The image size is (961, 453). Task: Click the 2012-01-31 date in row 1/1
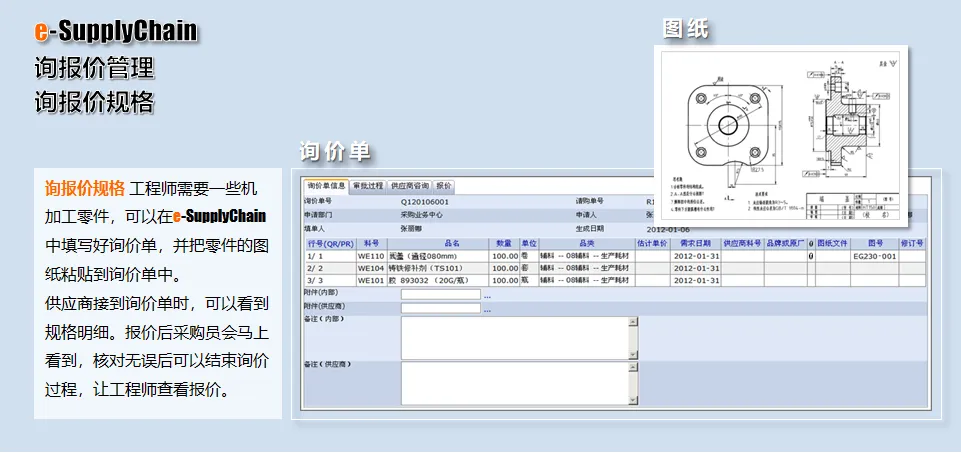(x=696, y=256)
